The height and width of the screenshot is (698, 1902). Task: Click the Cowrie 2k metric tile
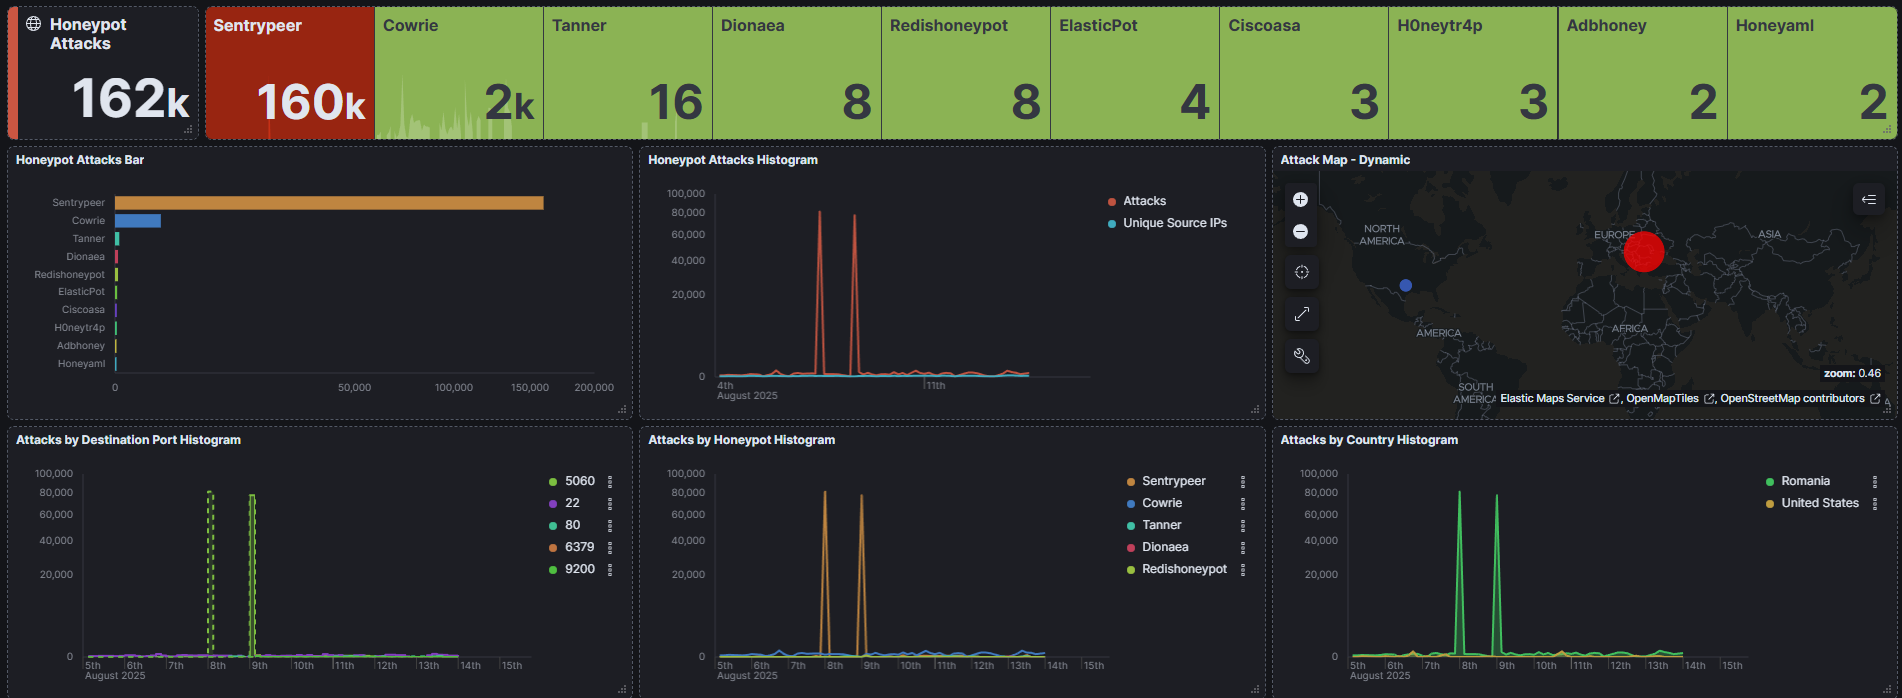click(459, 73)
